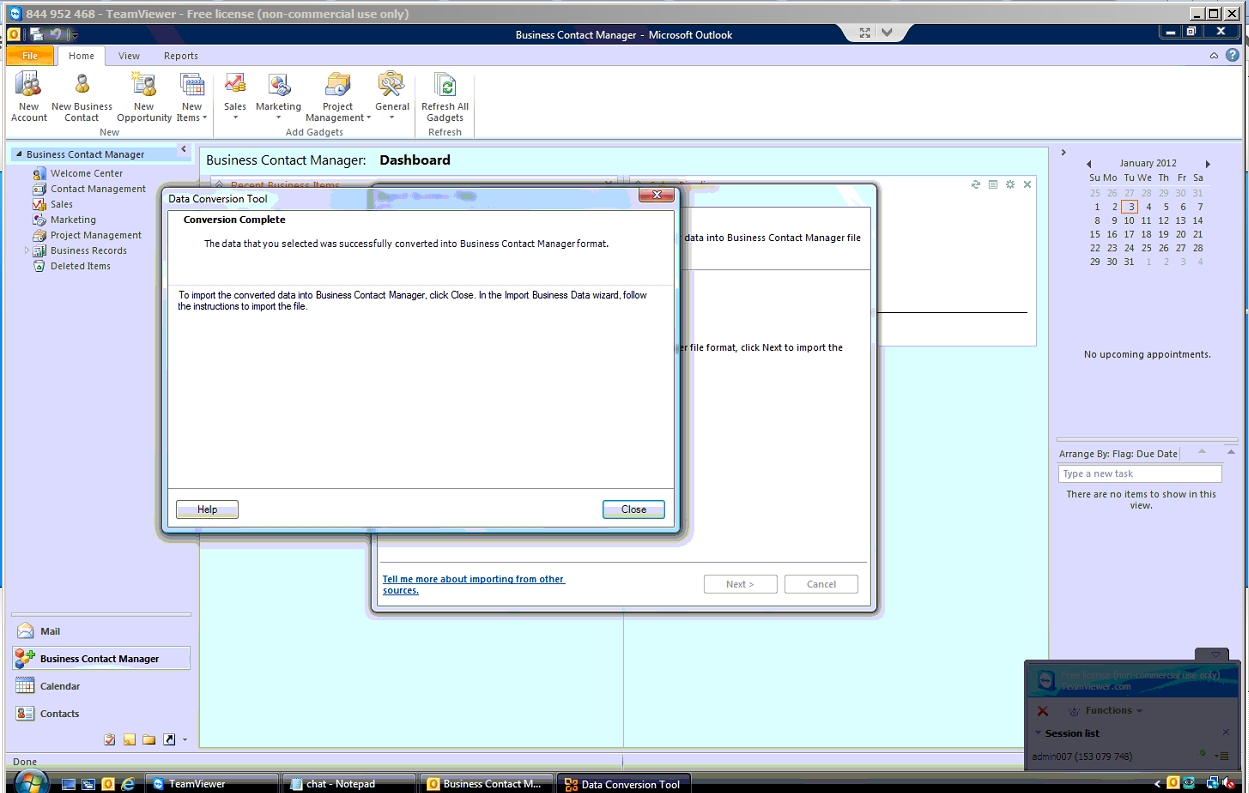Refresh the dashboard gadget

coord(975,185)
